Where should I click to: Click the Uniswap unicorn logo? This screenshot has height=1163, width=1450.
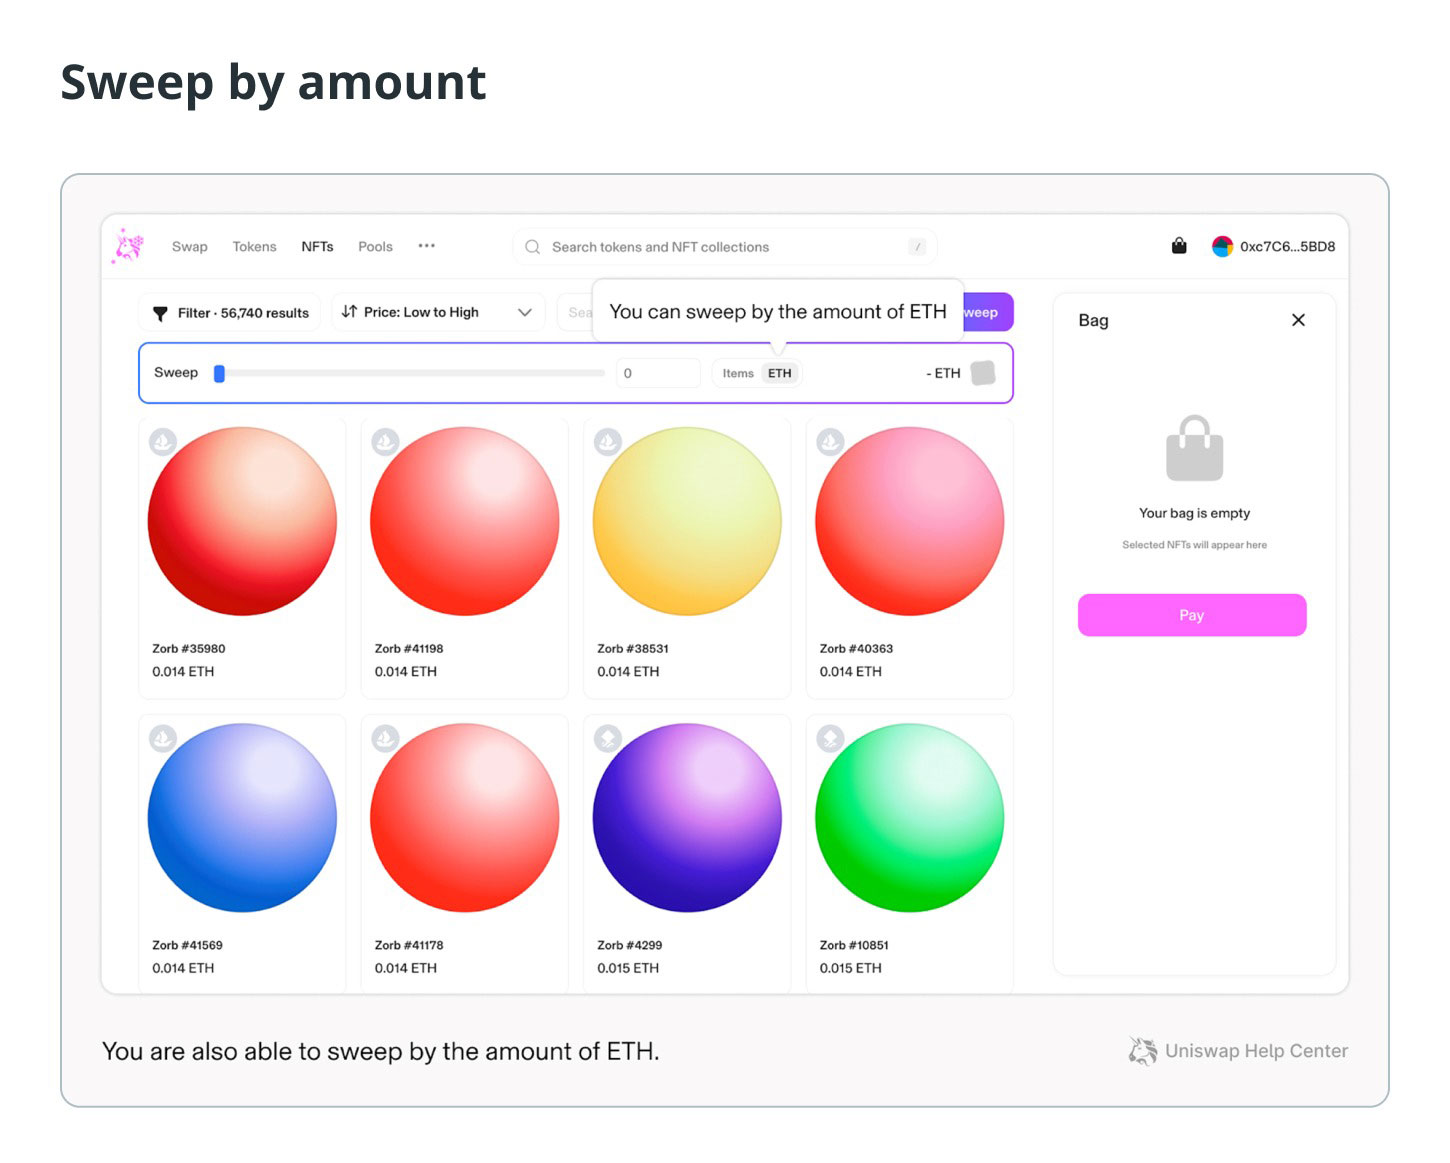click(x=128, y=246)
